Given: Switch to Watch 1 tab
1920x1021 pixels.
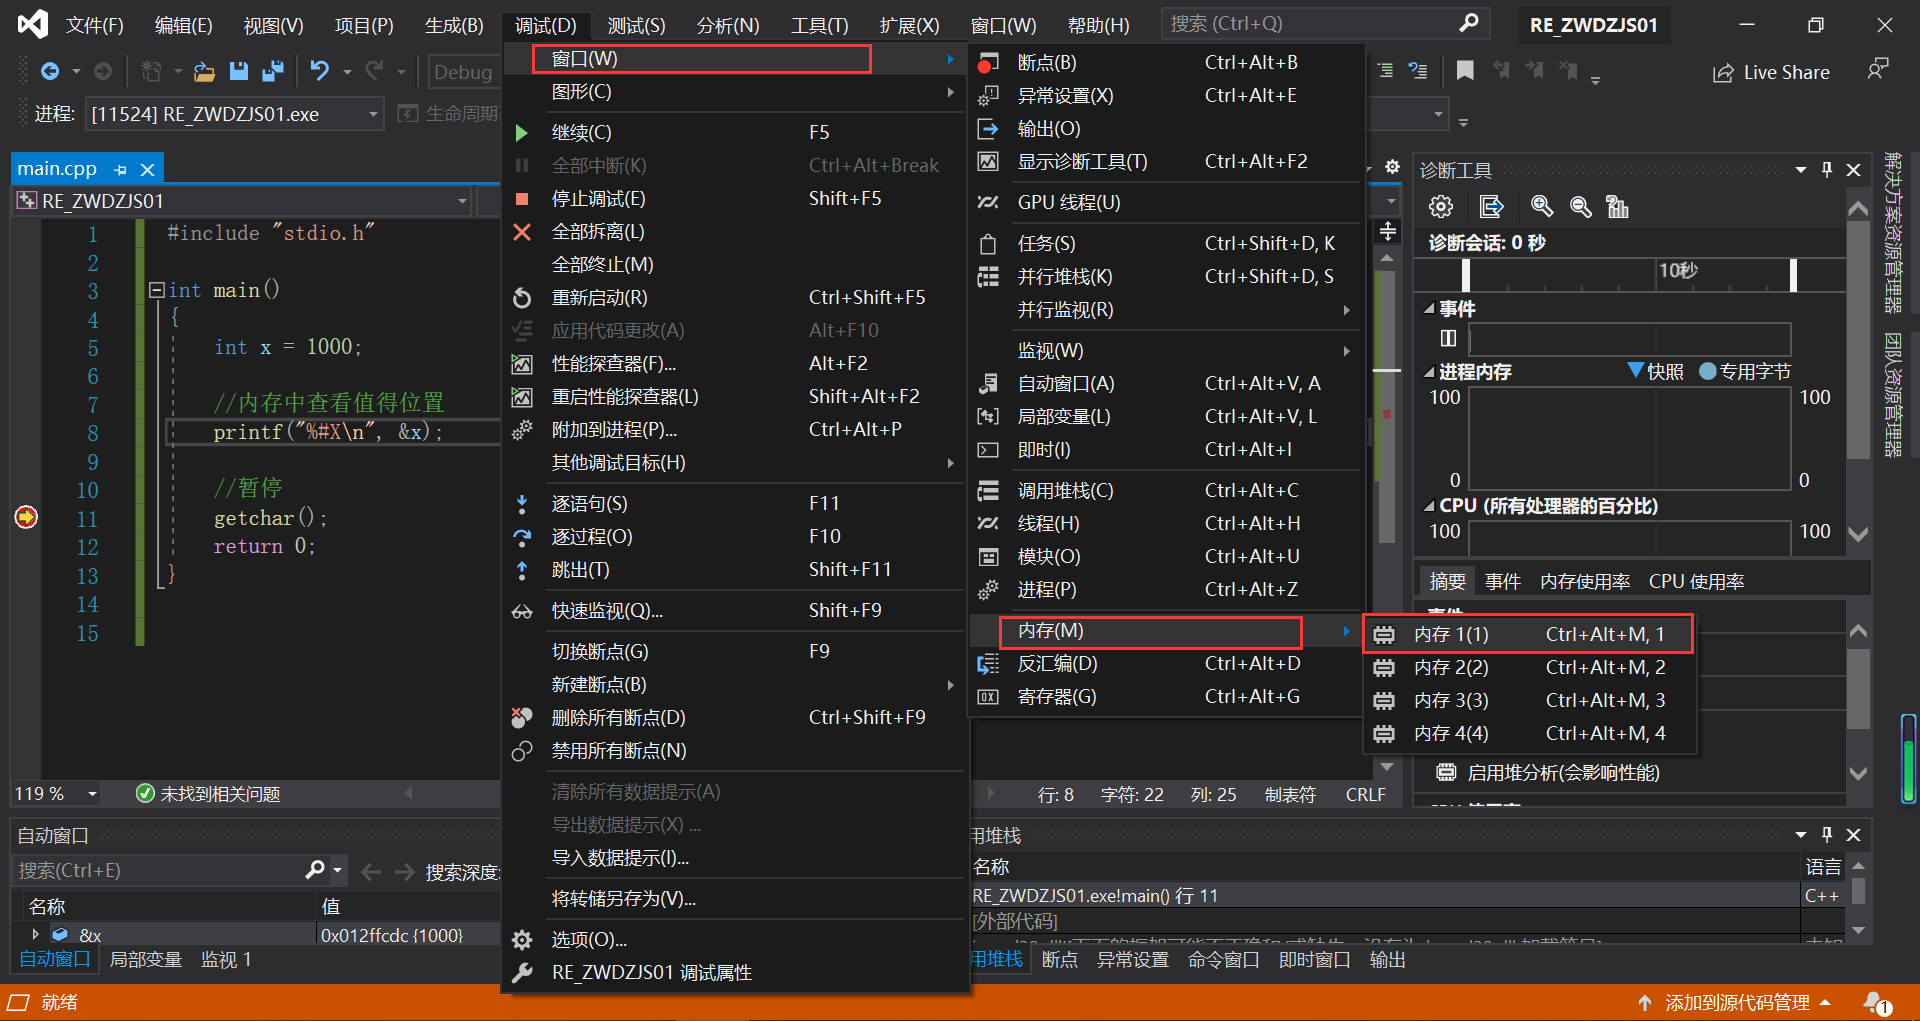Looking at the screenshot, I should (226, 959).
